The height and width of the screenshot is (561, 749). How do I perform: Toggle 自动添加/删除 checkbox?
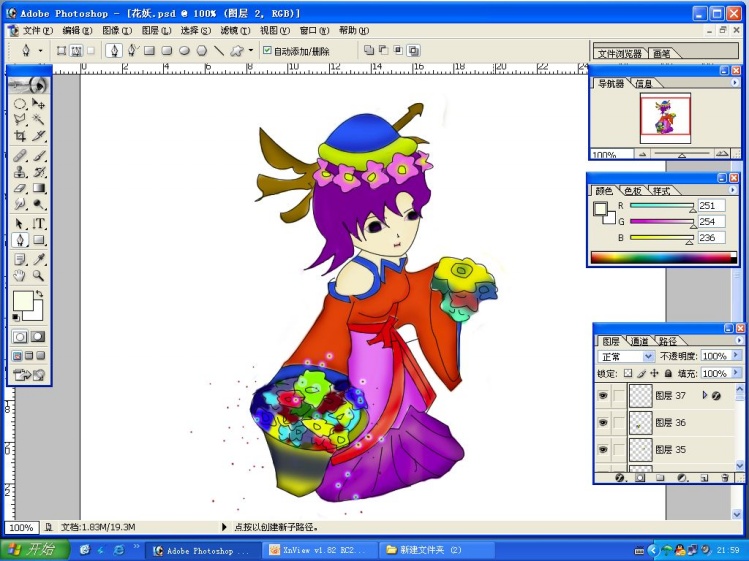pos(268,50)
